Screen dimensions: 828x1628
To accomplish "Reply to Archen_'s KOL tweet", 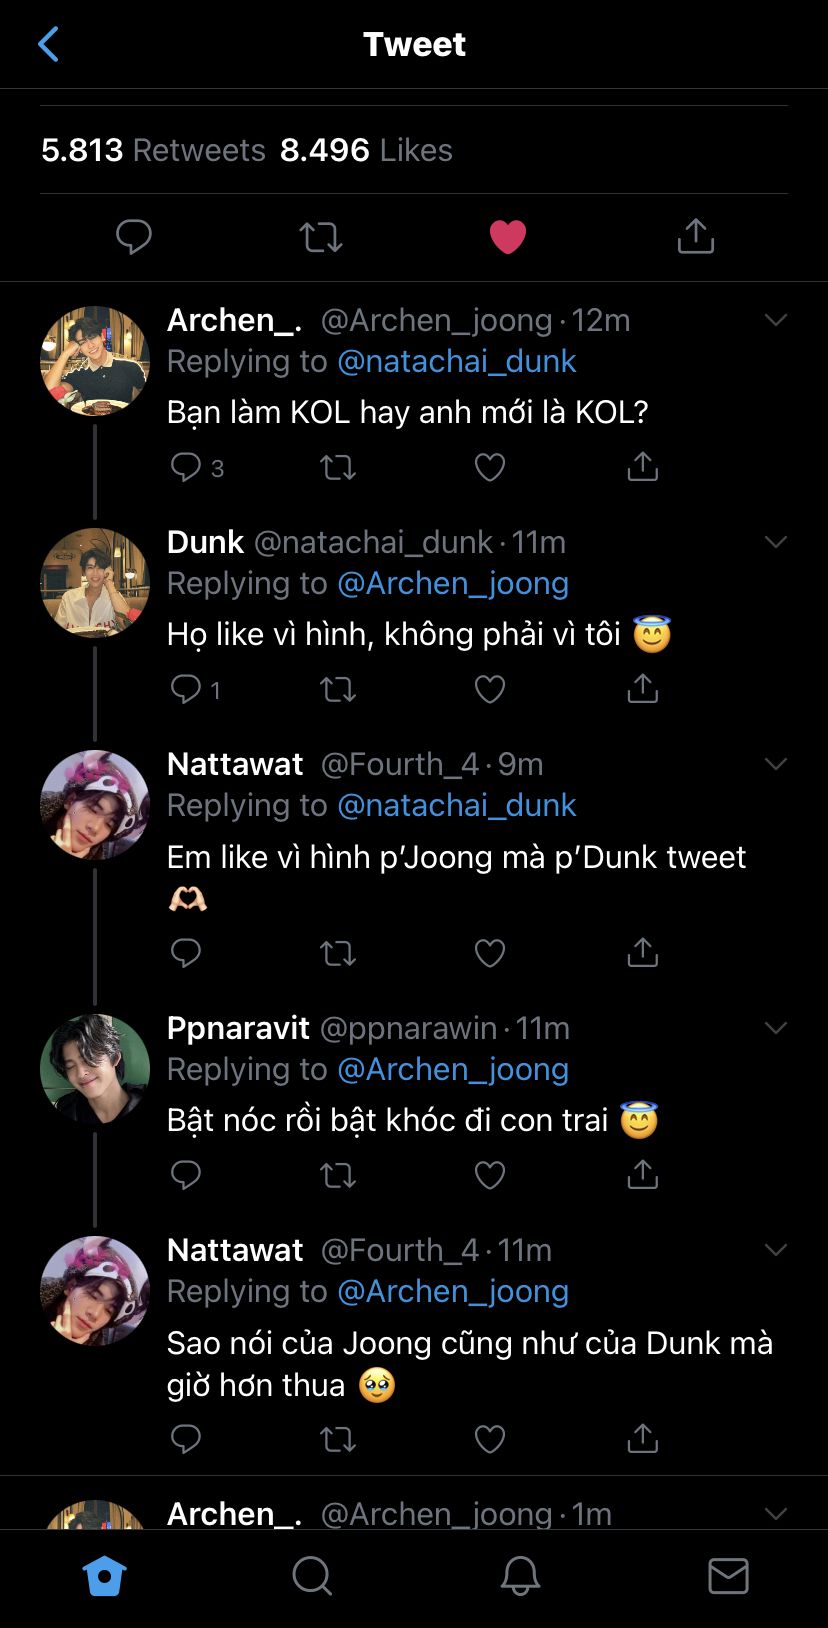I will click(x=186, y=467).
